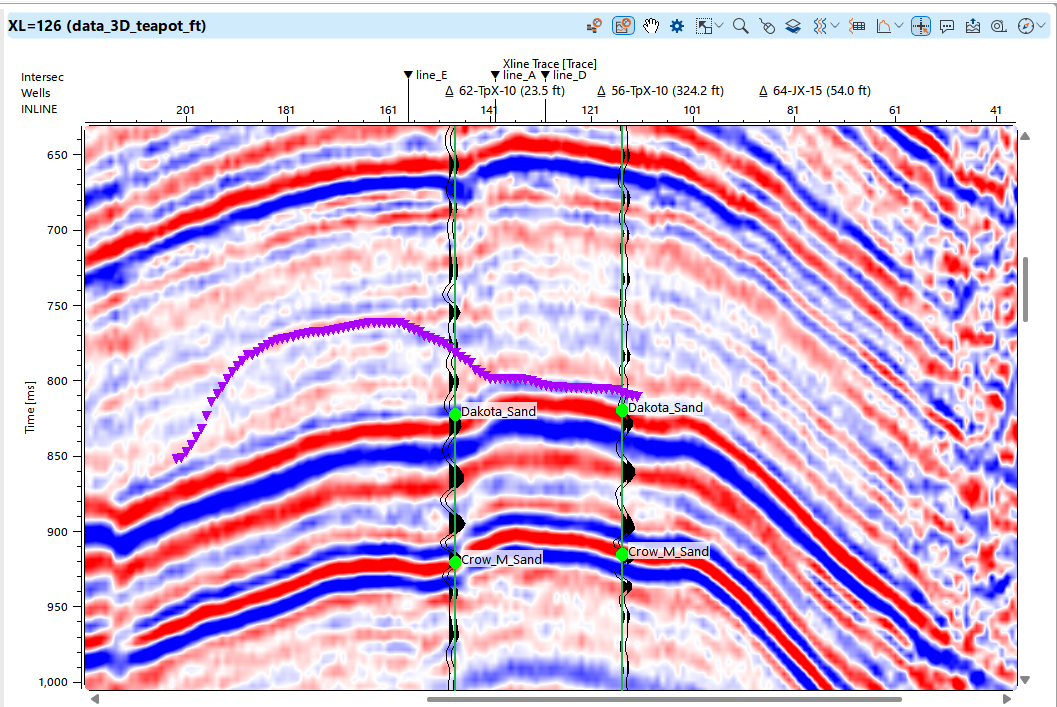1057x707 pixels.
Task: Toggle the crosshair cursor tracking button
Action: (921, 26)
